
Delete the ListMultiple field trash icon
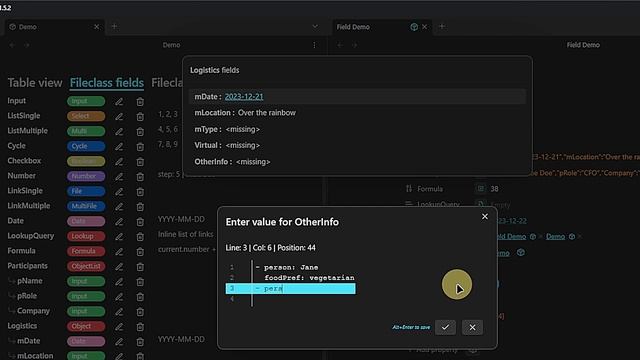140,131
